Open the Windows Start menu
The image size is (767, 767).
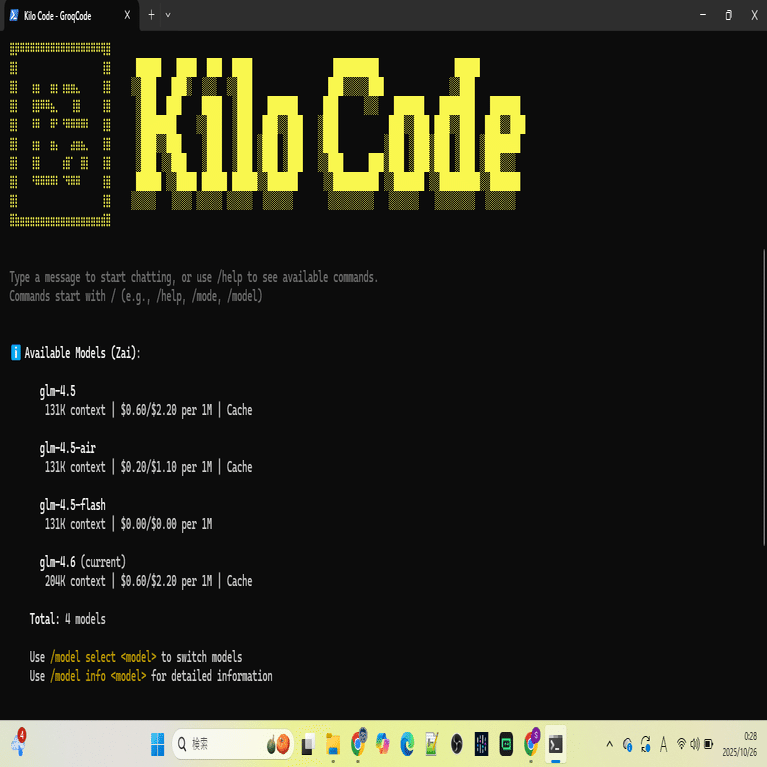(158, 744)
